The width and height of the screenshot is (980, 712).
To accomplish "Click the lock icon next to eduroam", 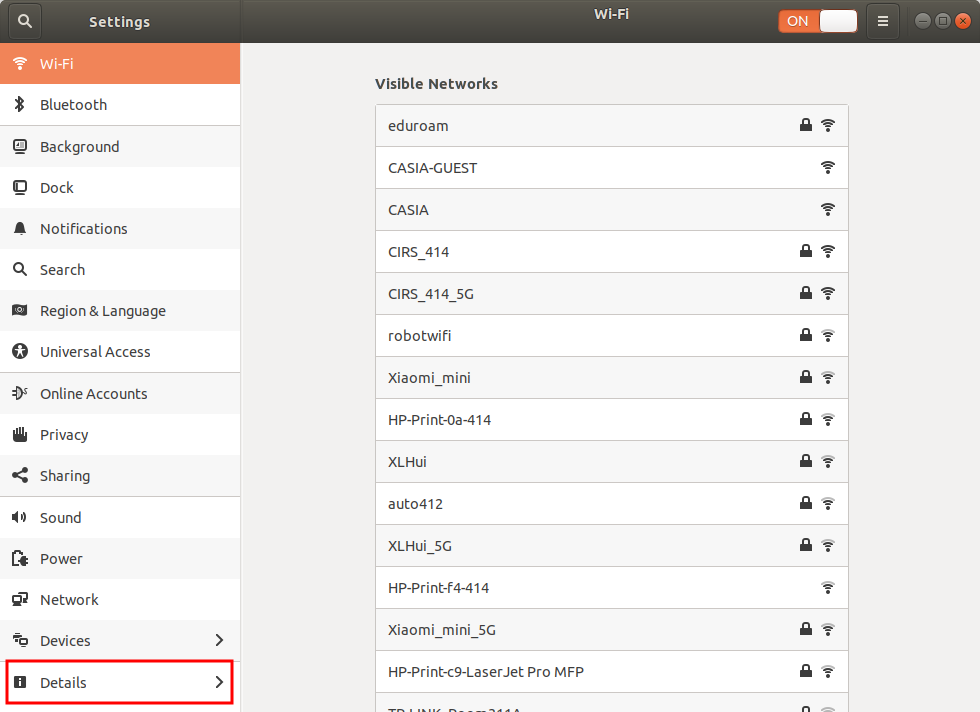I will (x=806, y=125).
